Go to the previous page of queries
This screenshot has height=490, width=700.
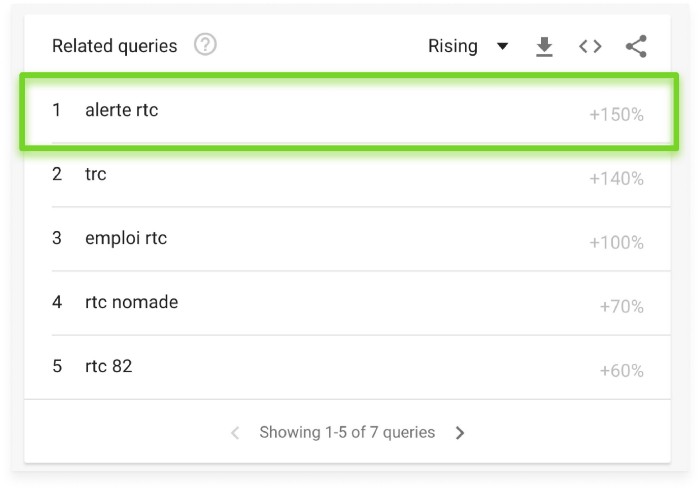tap(235, 433)
